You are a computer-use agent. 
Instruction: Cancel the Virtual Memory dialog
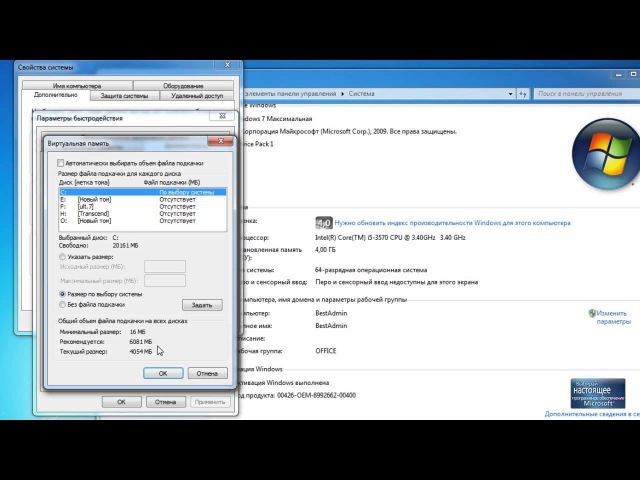pyautogui.click(x=207, y=373)
